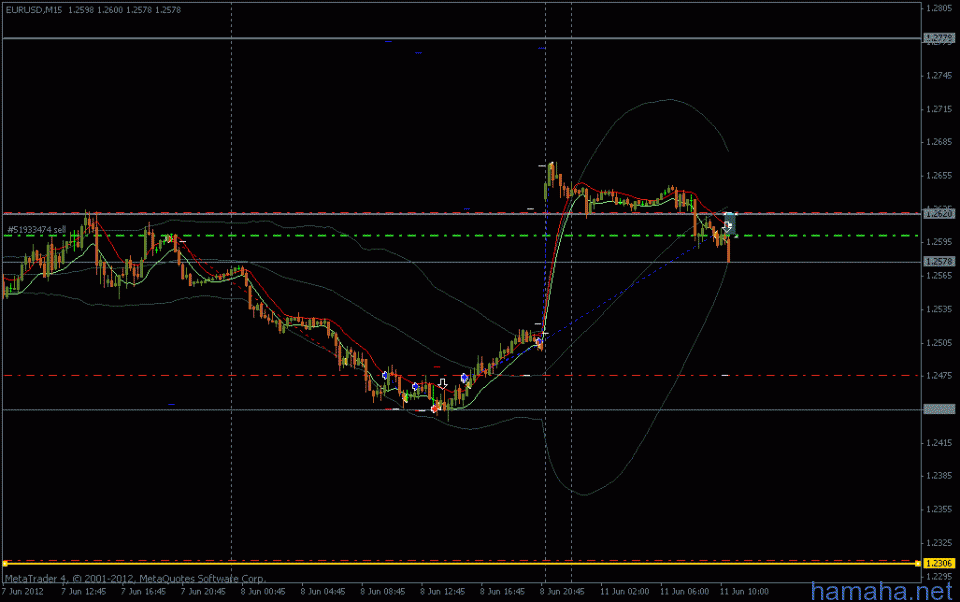This screenshot has height=602, width=960.
Task: Click the 7 Jun 12:45 time label
Action: tap(83, 592)
